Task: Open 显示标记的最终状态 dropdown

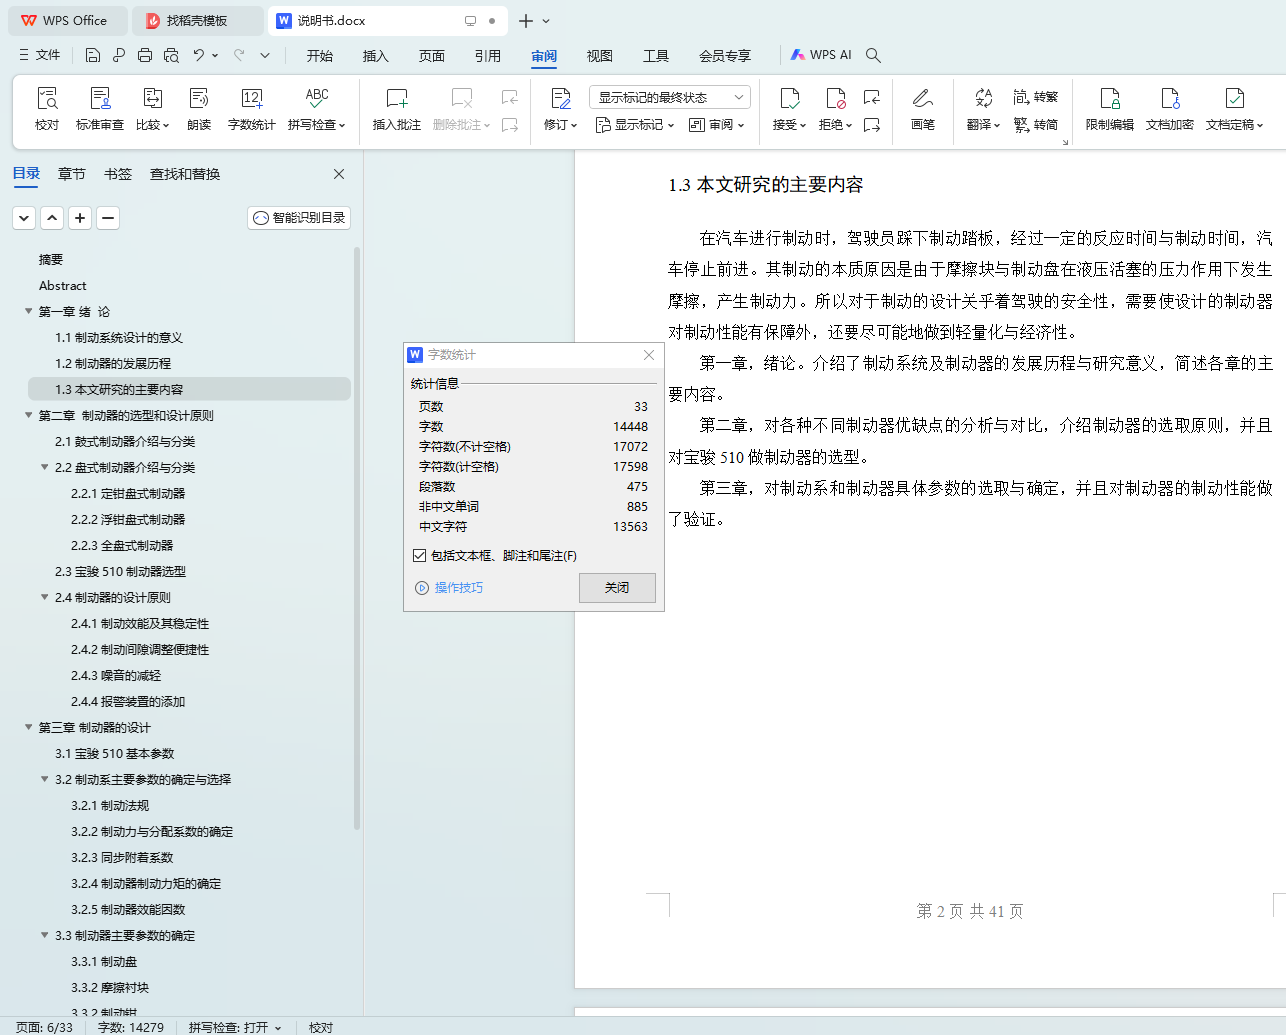Action: pos(670,97)
